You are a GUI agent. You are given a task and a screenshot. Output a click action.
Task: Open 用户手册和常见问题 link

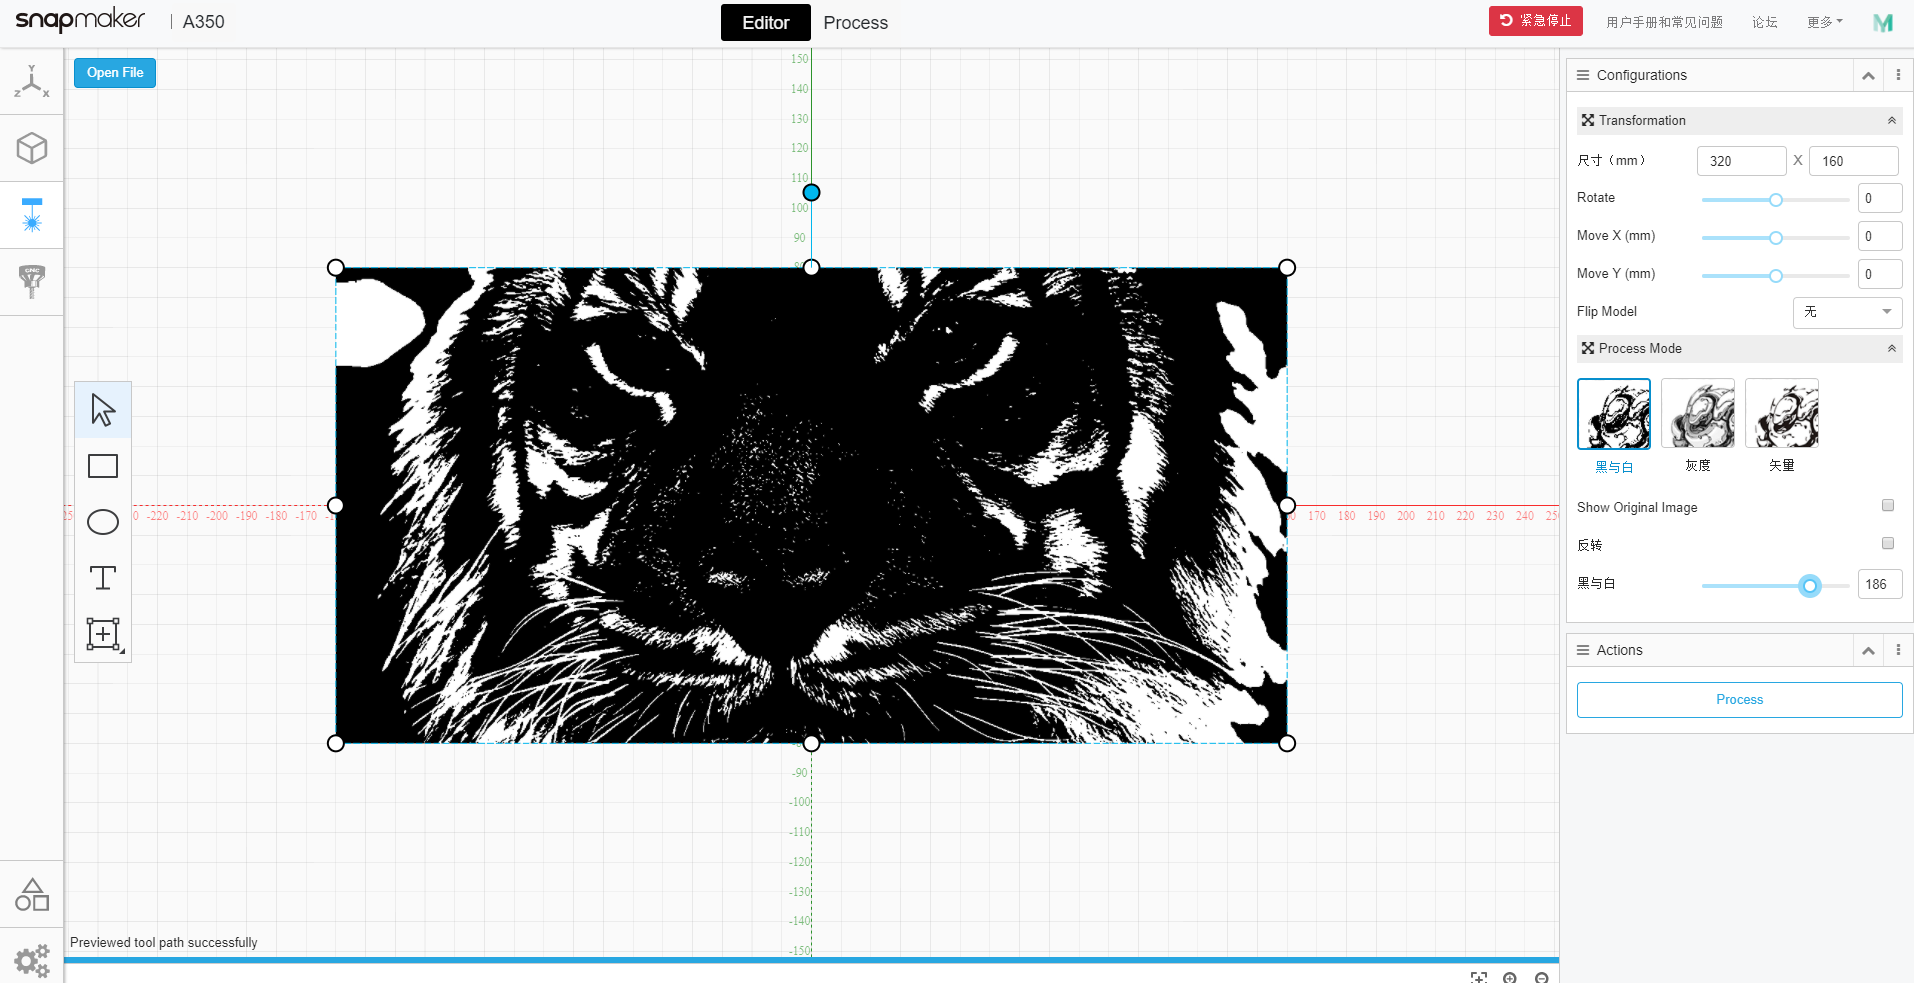coord(1664,22)
